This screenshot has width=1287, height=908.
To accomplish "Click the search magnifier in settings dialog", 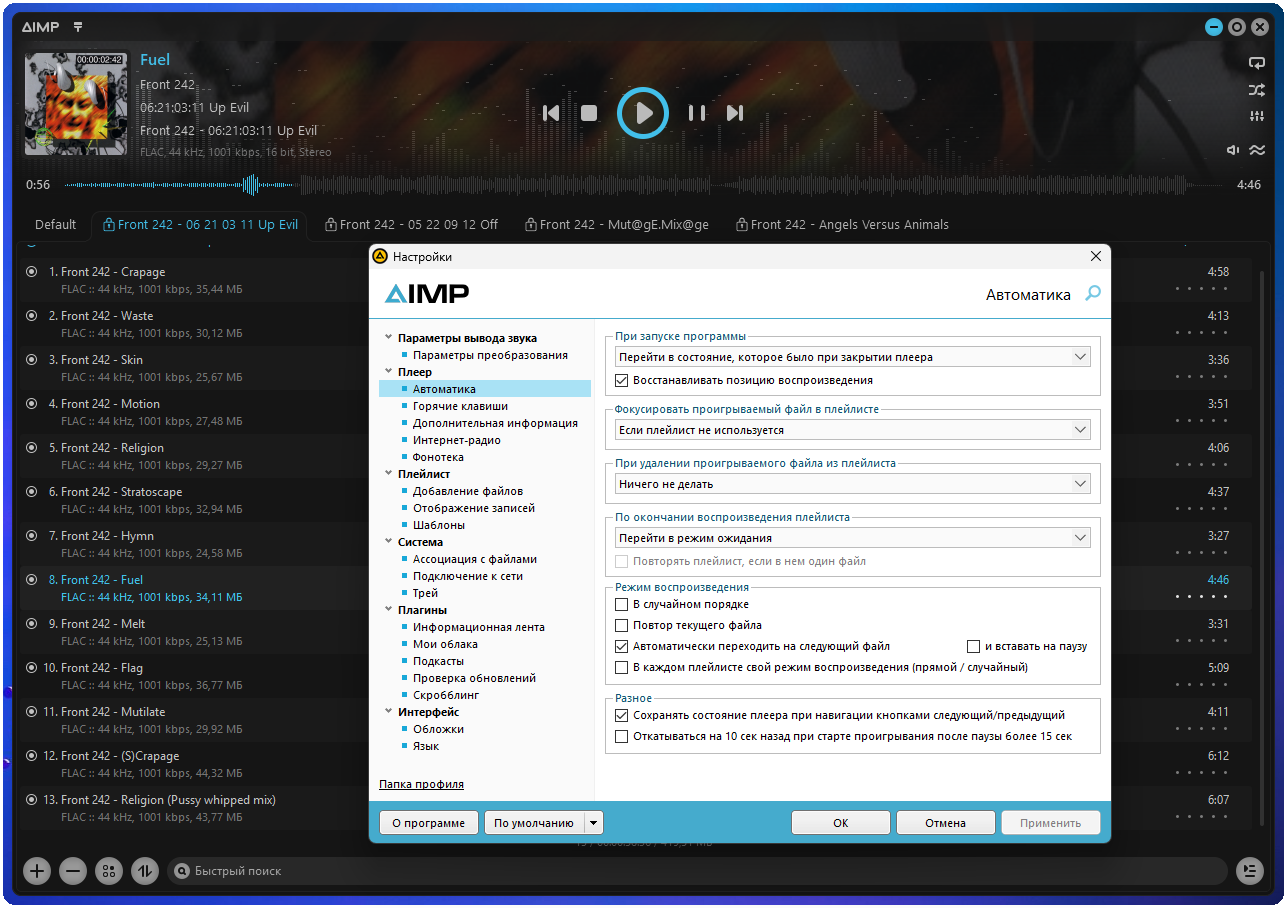I will (1093, 294).
